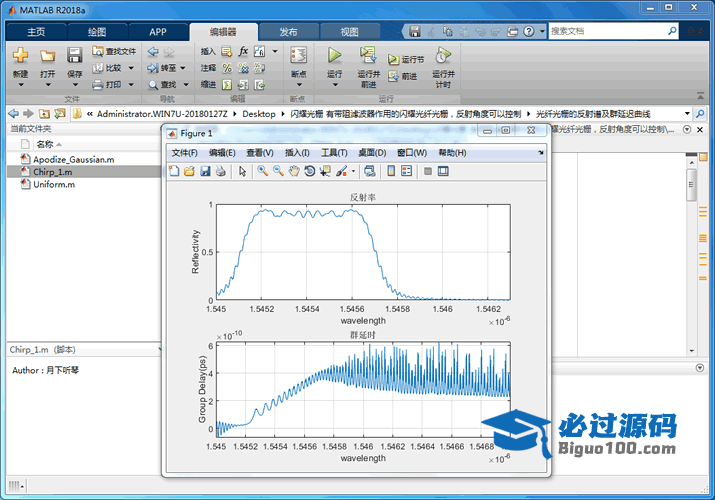Click the Find (查找) magnifier button
Image resolution: width=715 pixels, height=500 pixels.
click(x=162, y=85)
